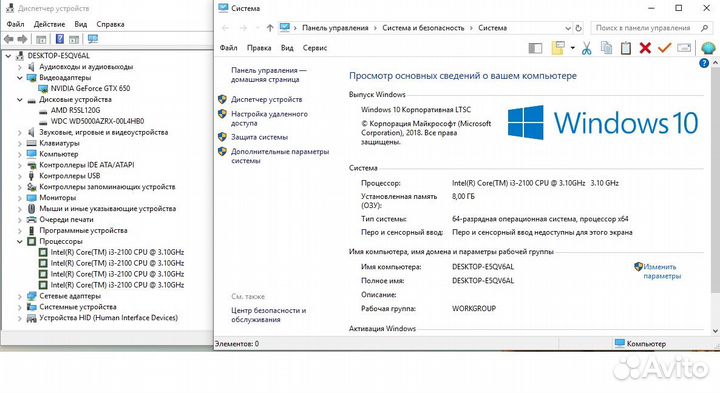Expand Контроллеры IDE ATA/ATAPI category
The image size is (720, 393).
coord(20,165)
